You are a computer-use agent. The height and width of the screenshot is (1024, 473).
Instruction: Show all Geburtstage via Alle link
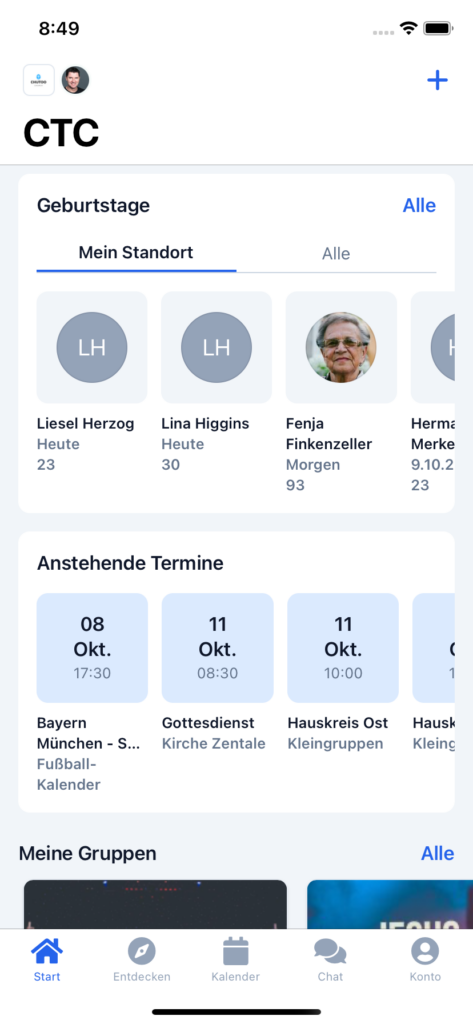click(419, 205)
